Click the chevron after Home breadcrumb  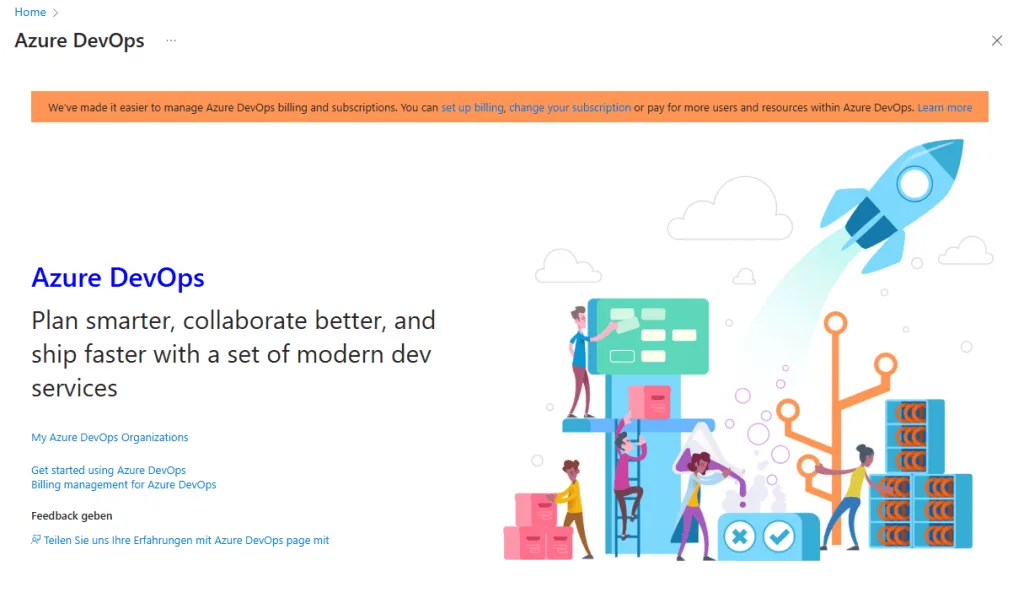click(56, 12)
